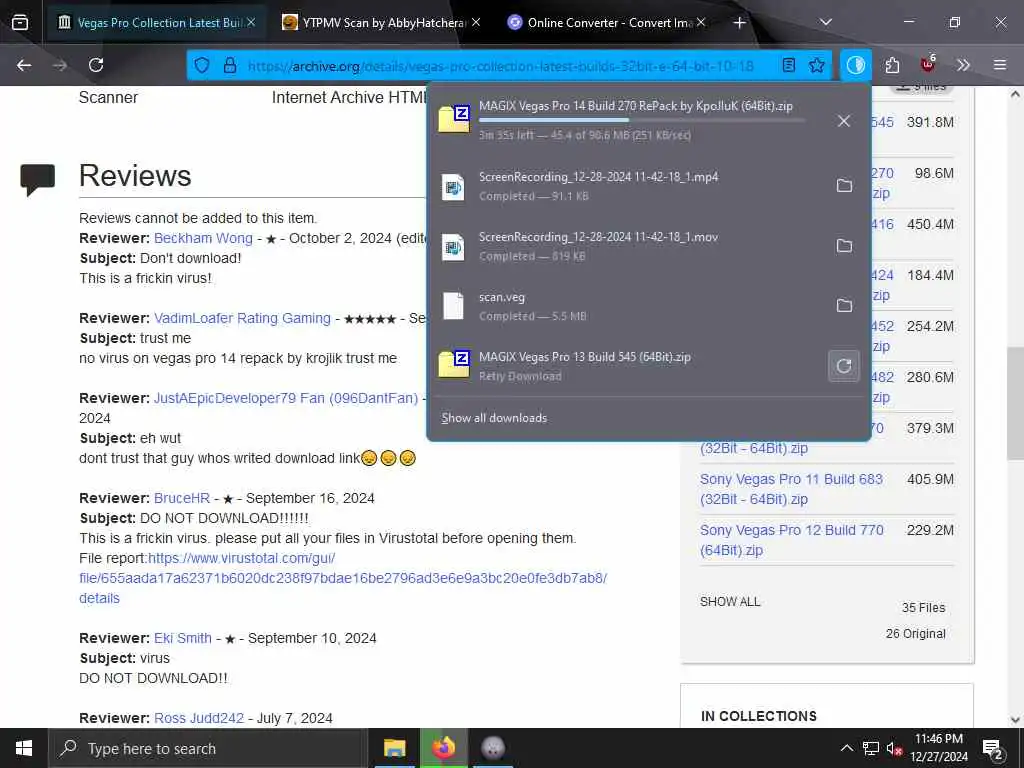
Task: Click the 26 Original count text
Action: click(916, 633)
